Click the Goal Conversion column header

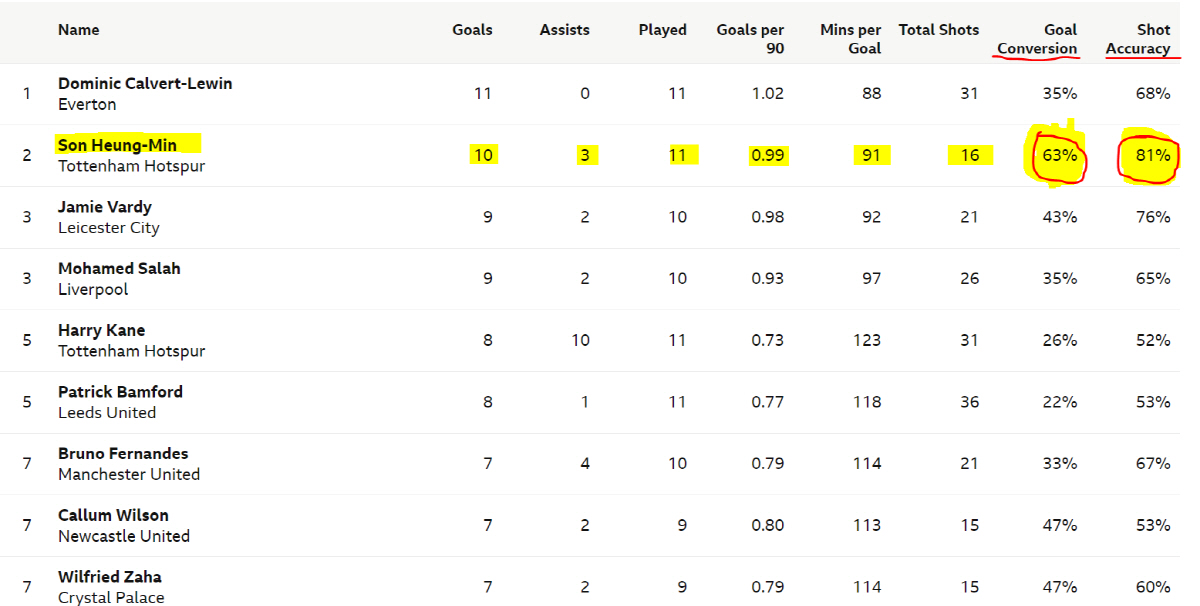[1037, 39]
